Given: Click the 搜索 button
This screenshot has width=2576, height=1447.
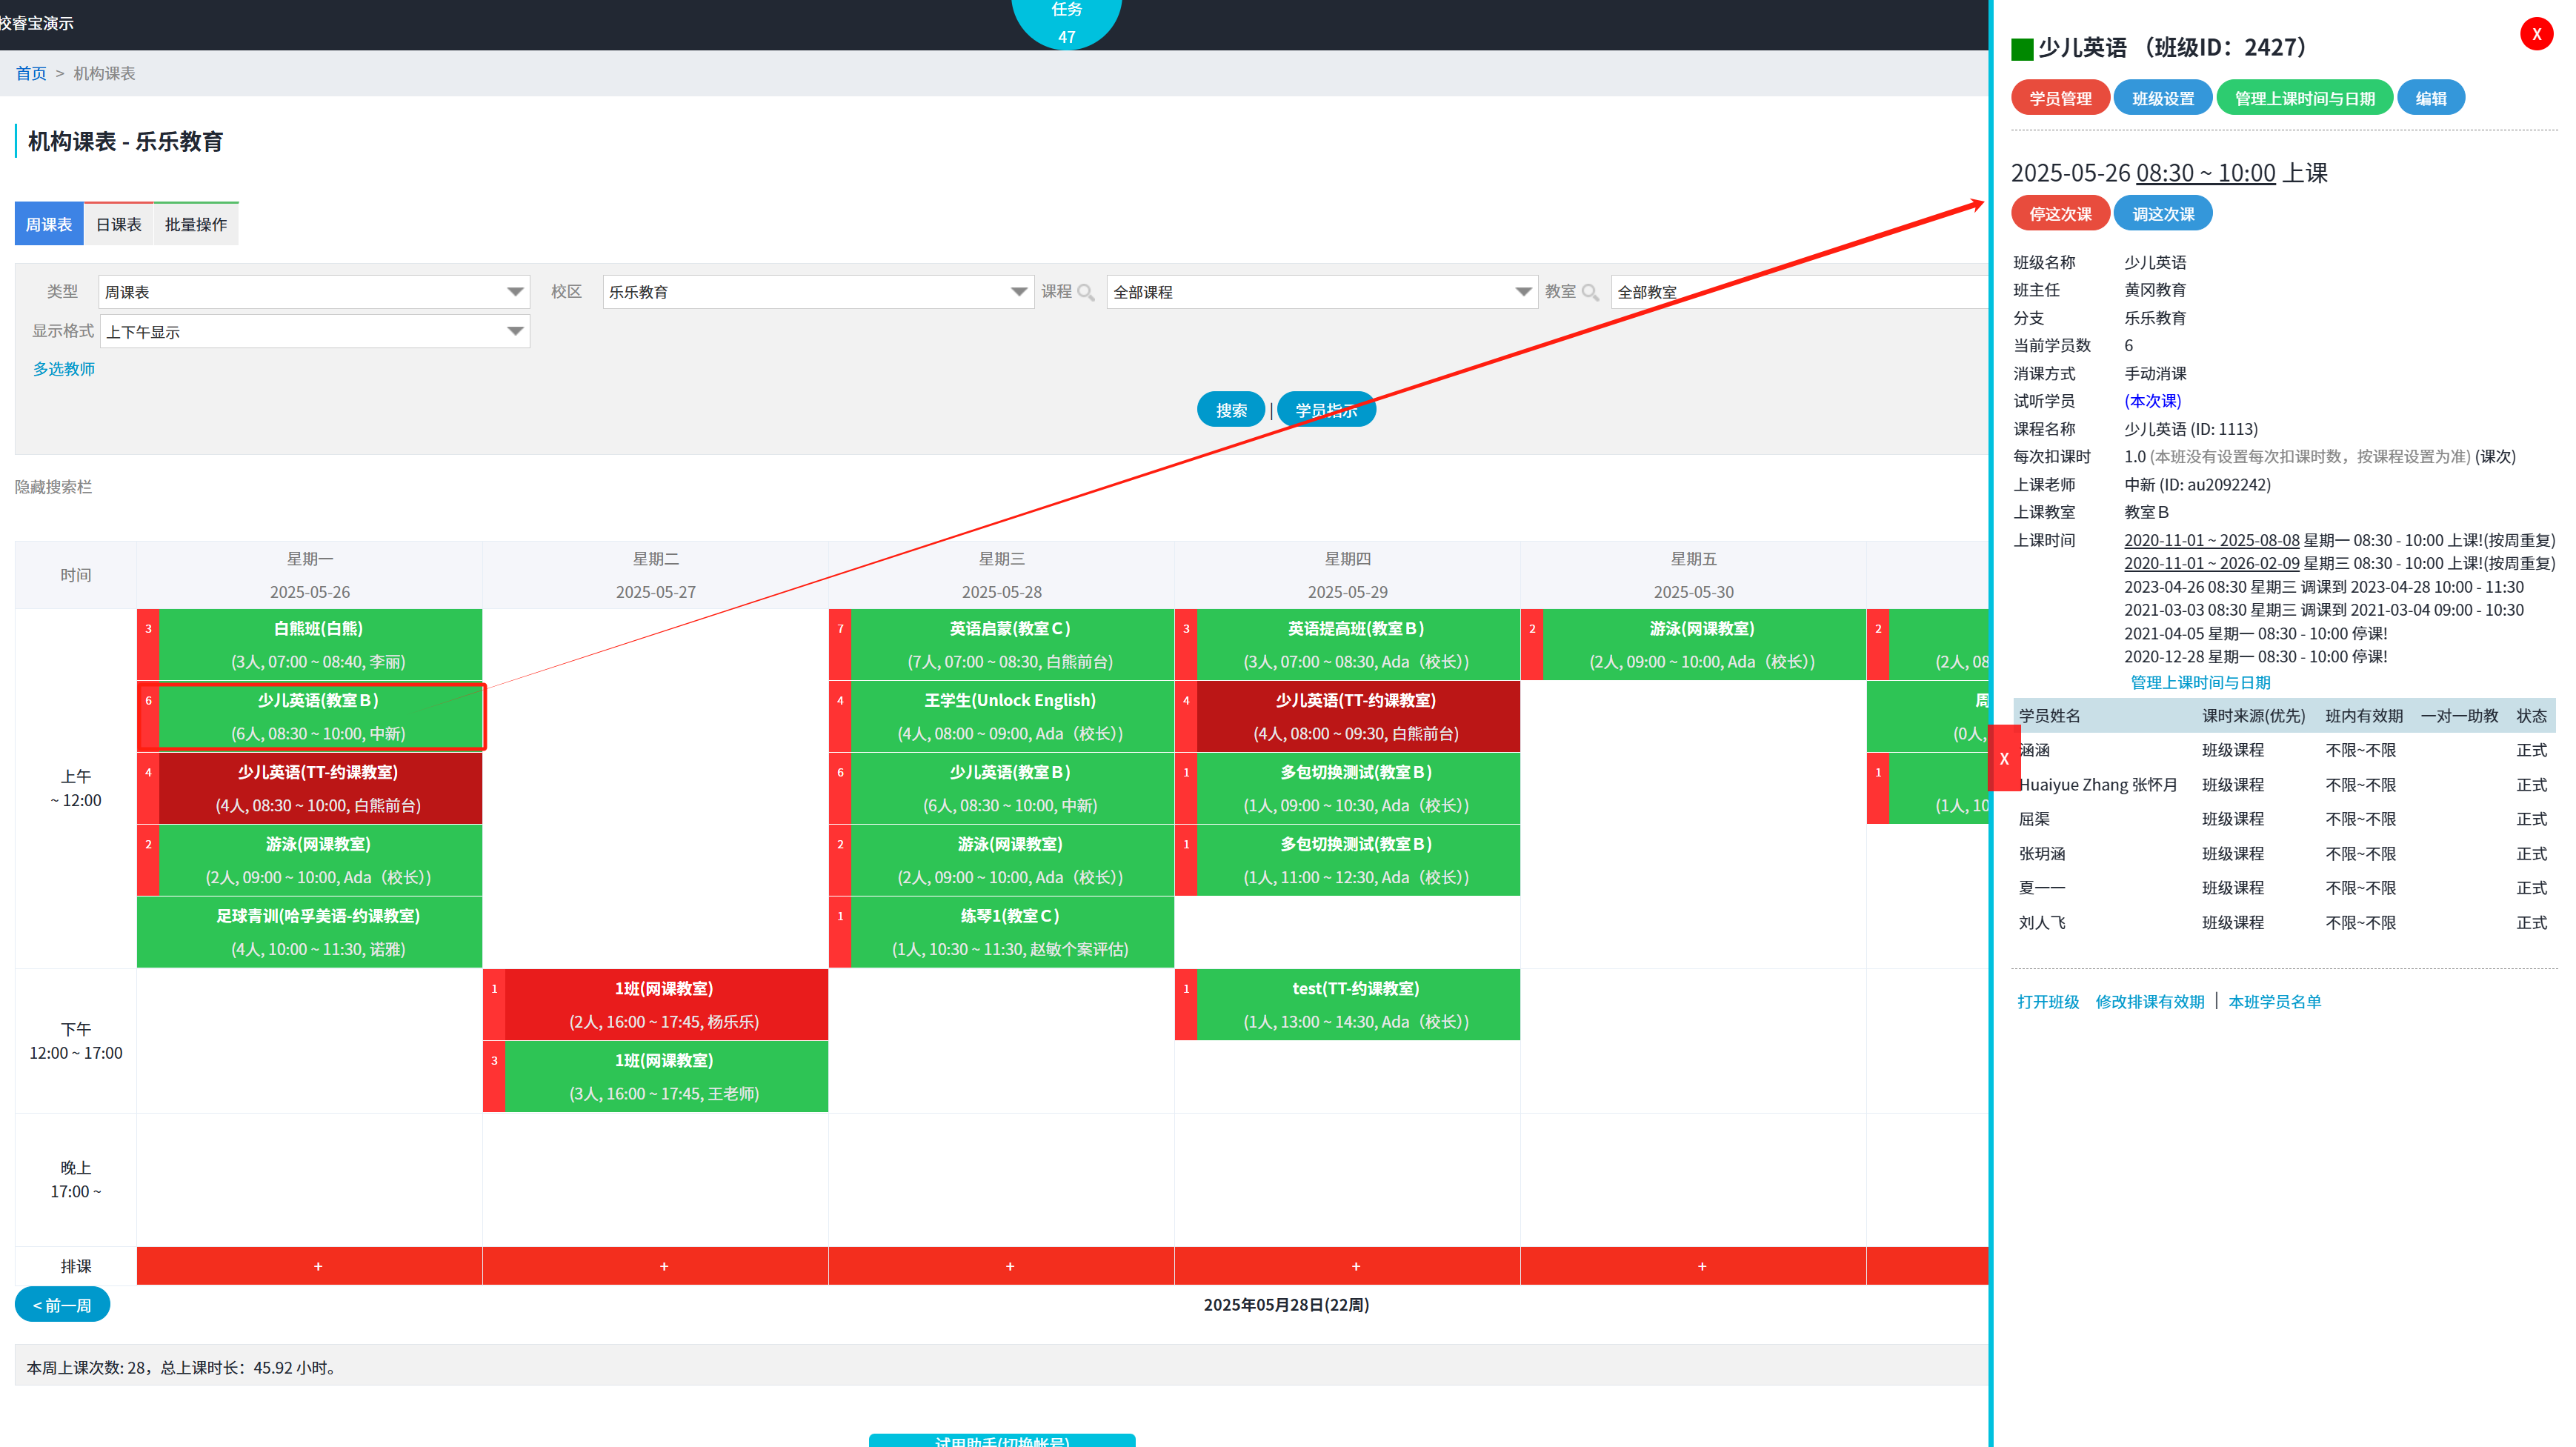Looking at the screenshot, I should point(1231,410).
